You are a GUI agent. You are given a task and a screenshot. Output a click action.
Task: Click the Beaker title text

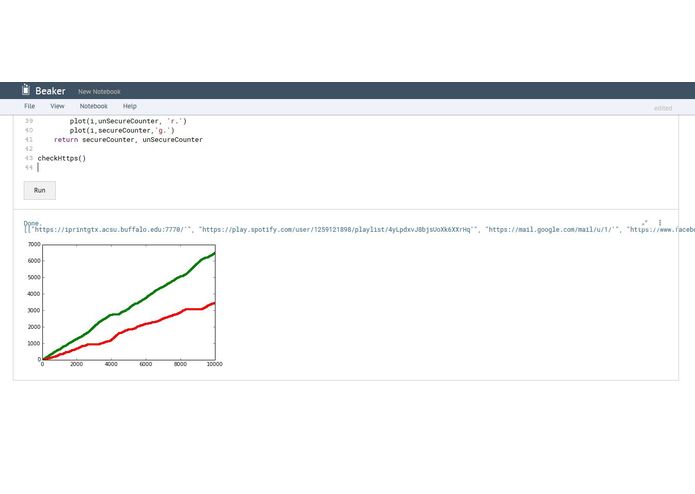(50, 91)
